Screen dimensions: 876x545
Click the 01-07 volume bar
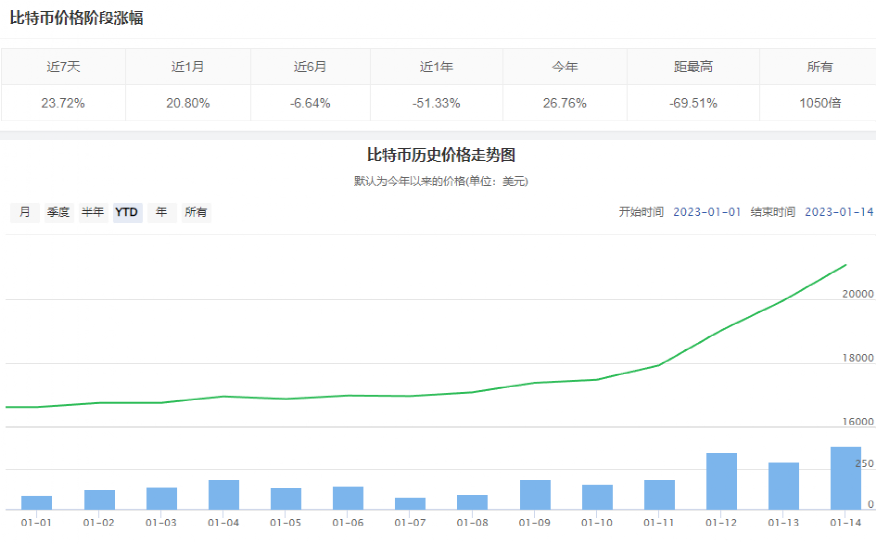(410, 503)
